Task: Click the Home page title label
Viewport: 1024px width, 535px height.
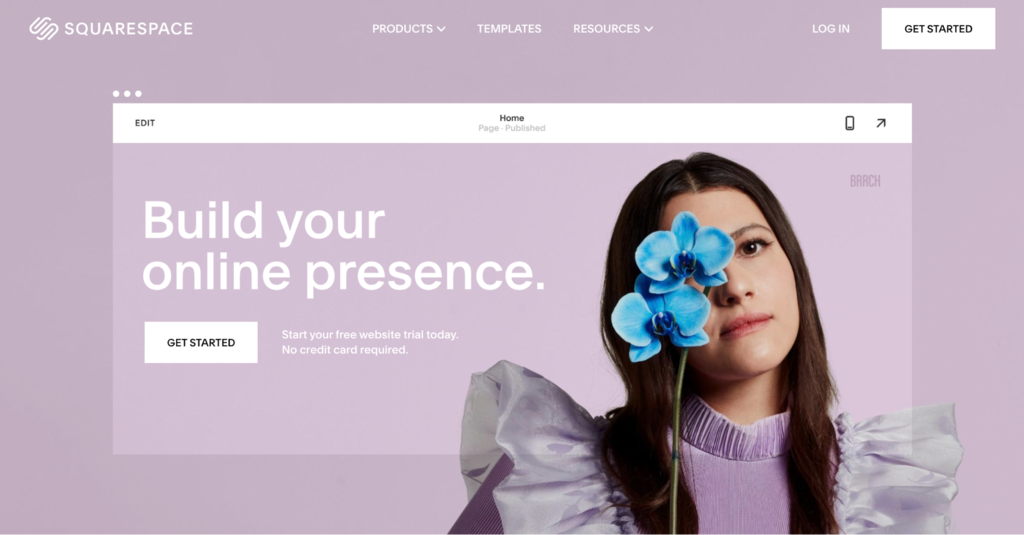Action: [512, 118]
